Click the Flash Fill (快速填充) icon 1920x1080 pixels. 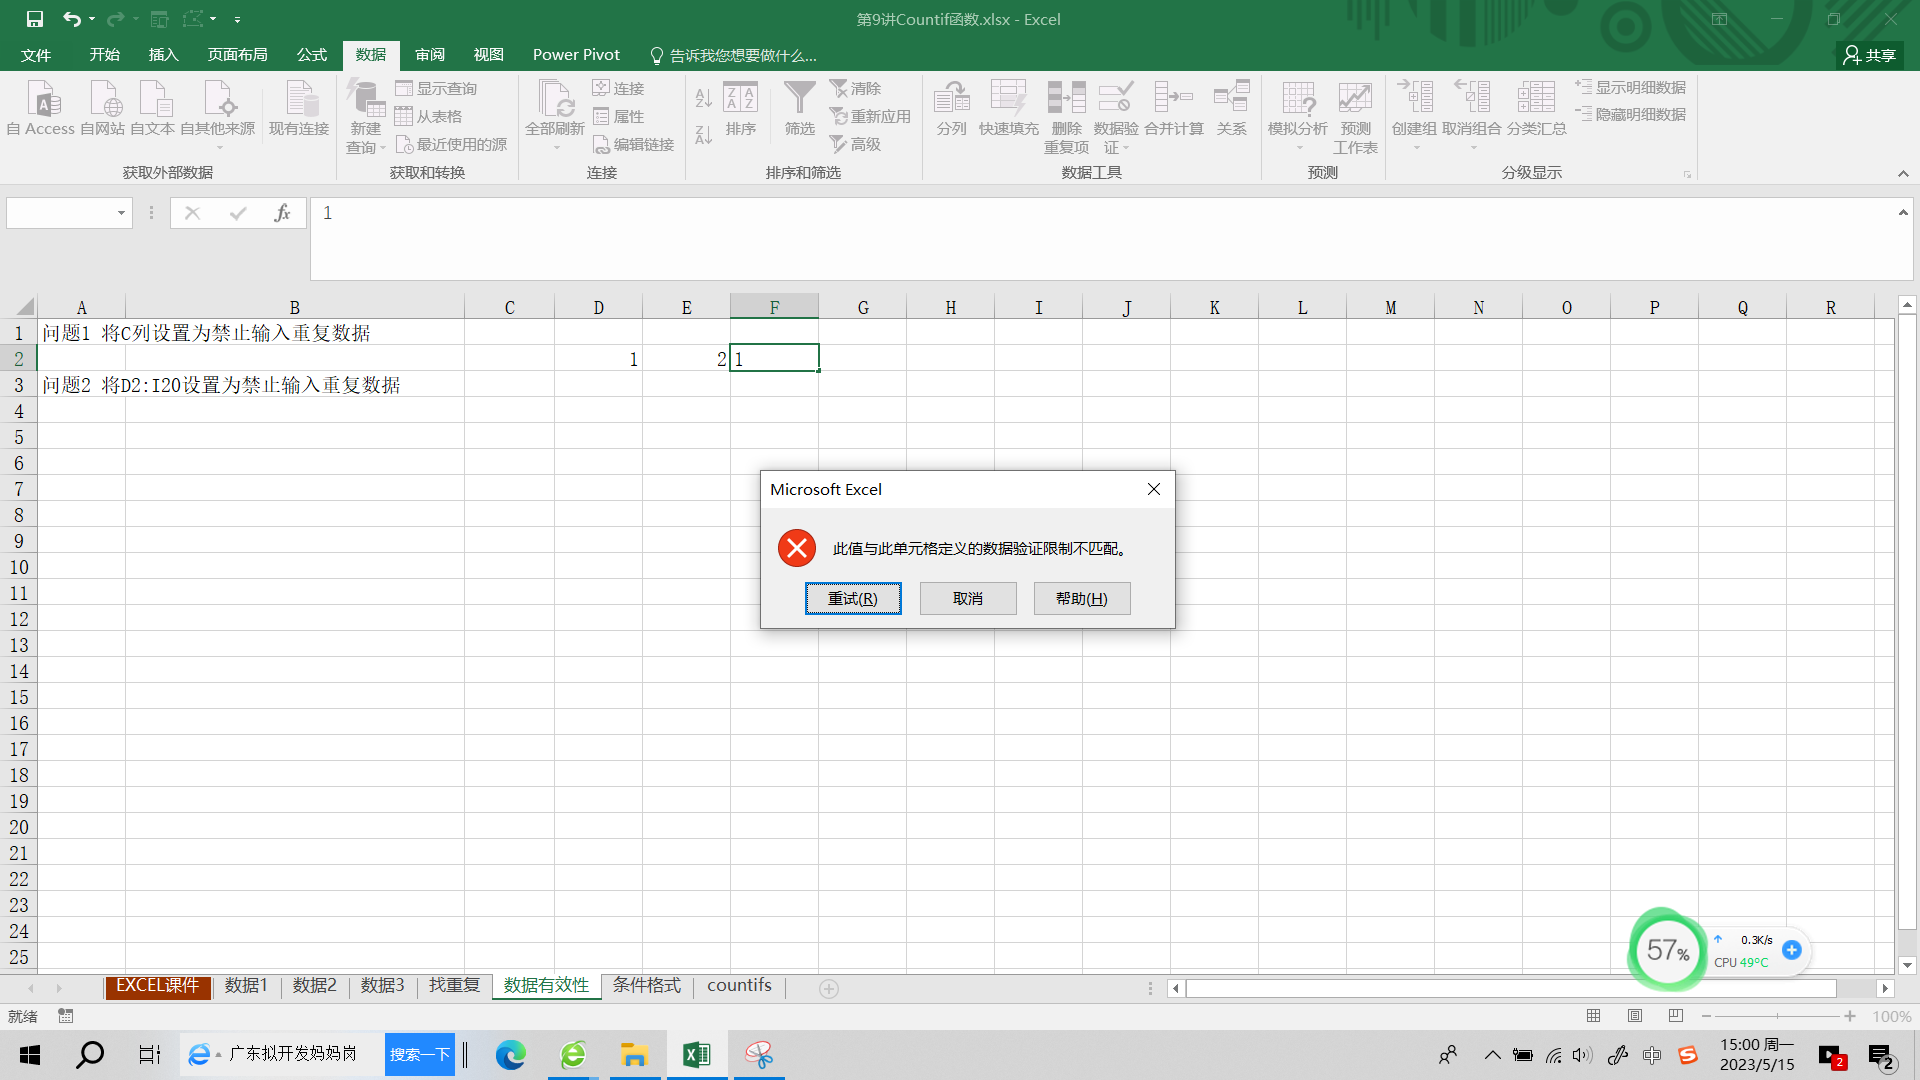(1008, 100)
